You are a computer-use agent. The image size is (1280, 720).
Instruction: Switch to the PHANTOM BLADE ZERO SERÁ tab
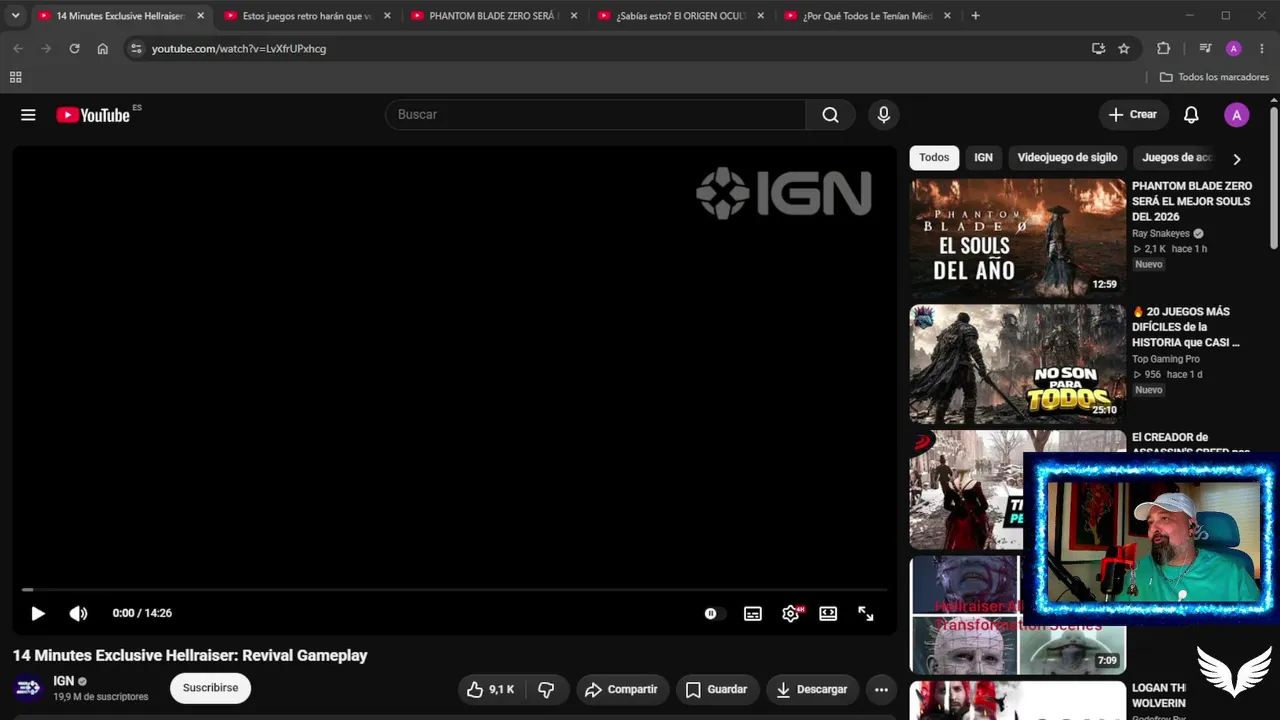(494, 16)
